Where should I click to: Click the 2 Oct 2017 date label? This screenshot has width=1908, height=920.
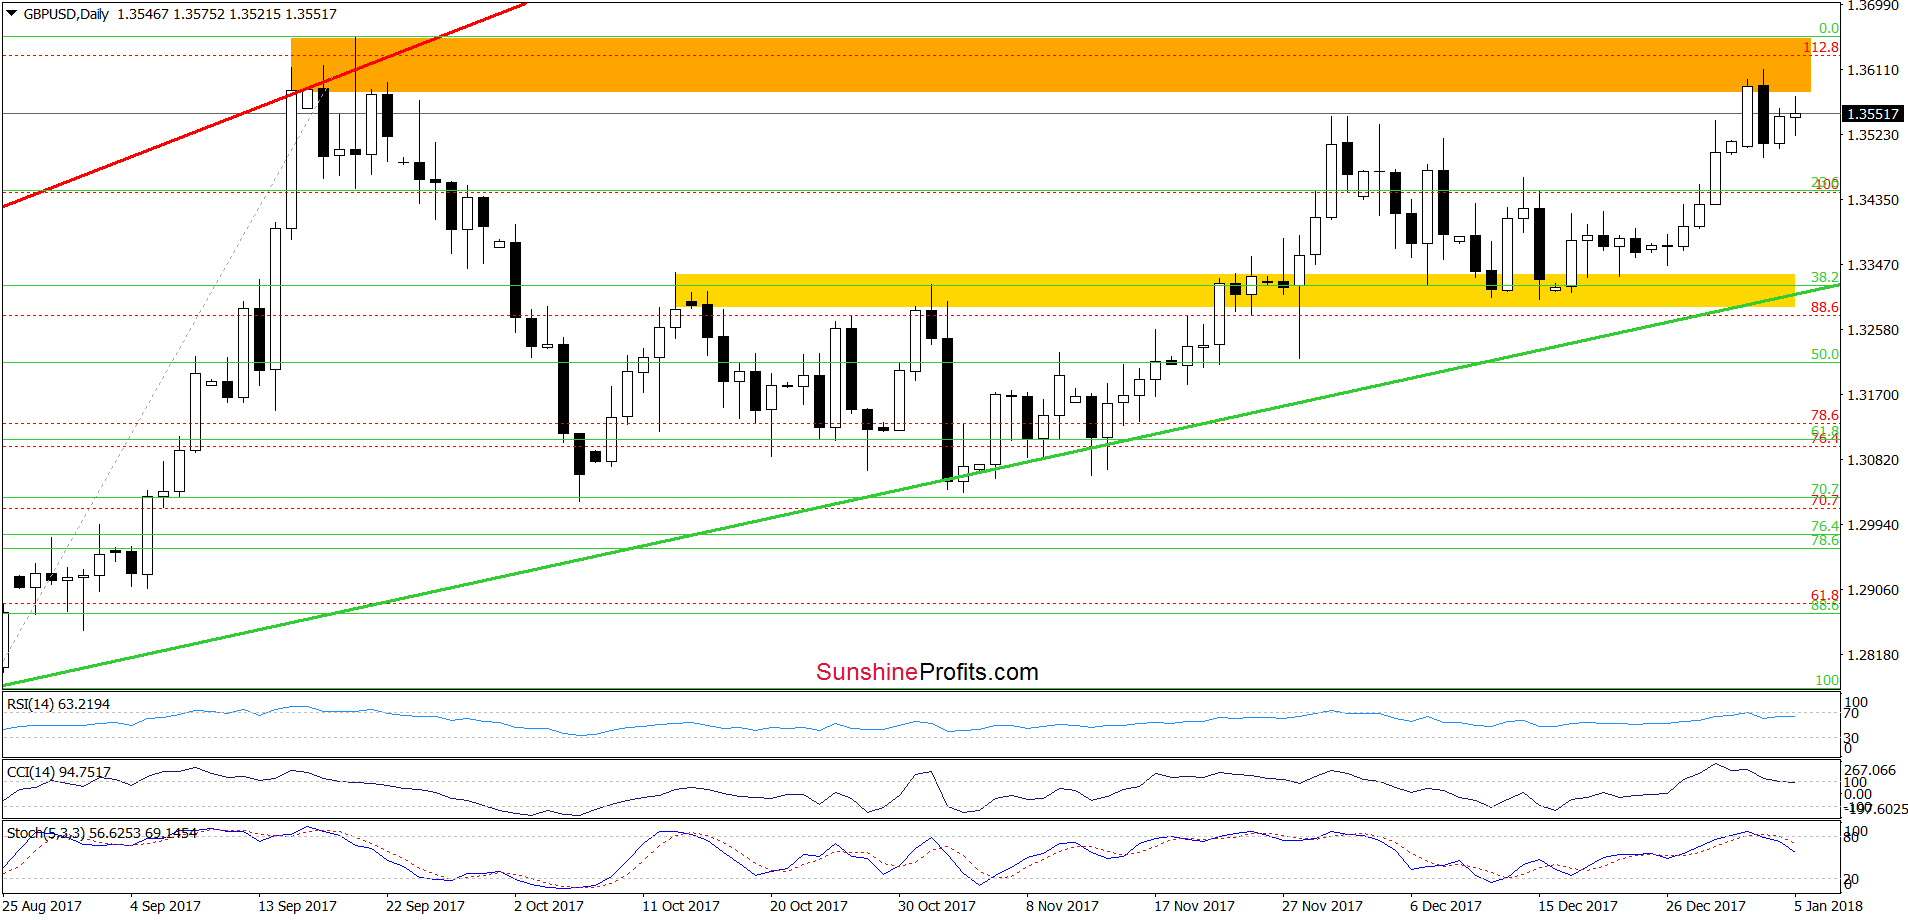click(x=549, y=906)
